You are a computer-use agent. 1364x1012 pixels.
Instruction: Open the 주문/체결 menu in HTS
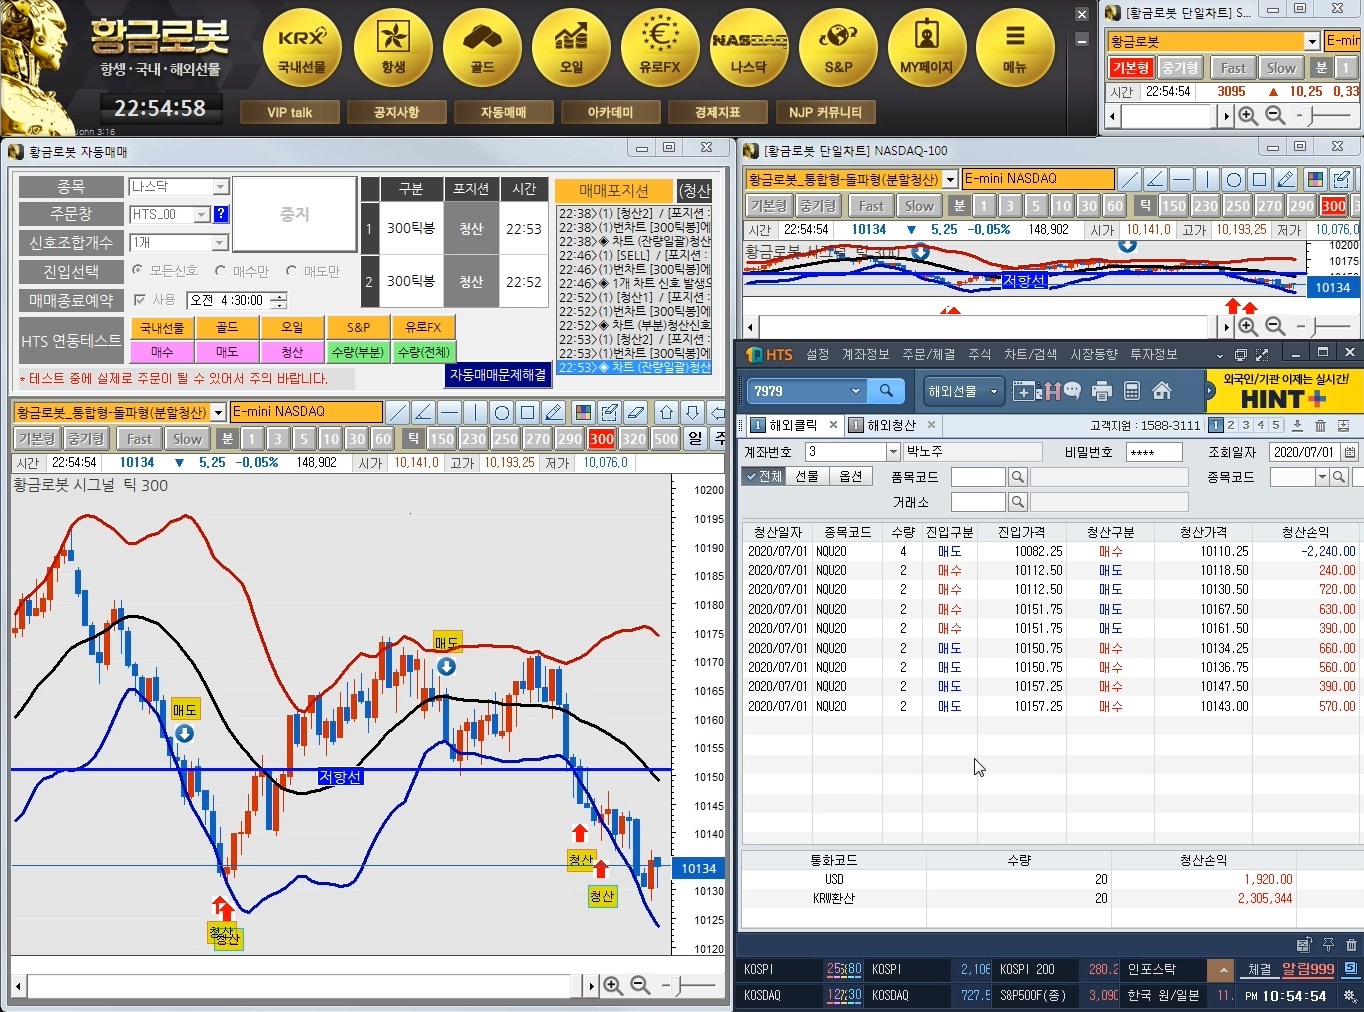(x=928, y=354)
